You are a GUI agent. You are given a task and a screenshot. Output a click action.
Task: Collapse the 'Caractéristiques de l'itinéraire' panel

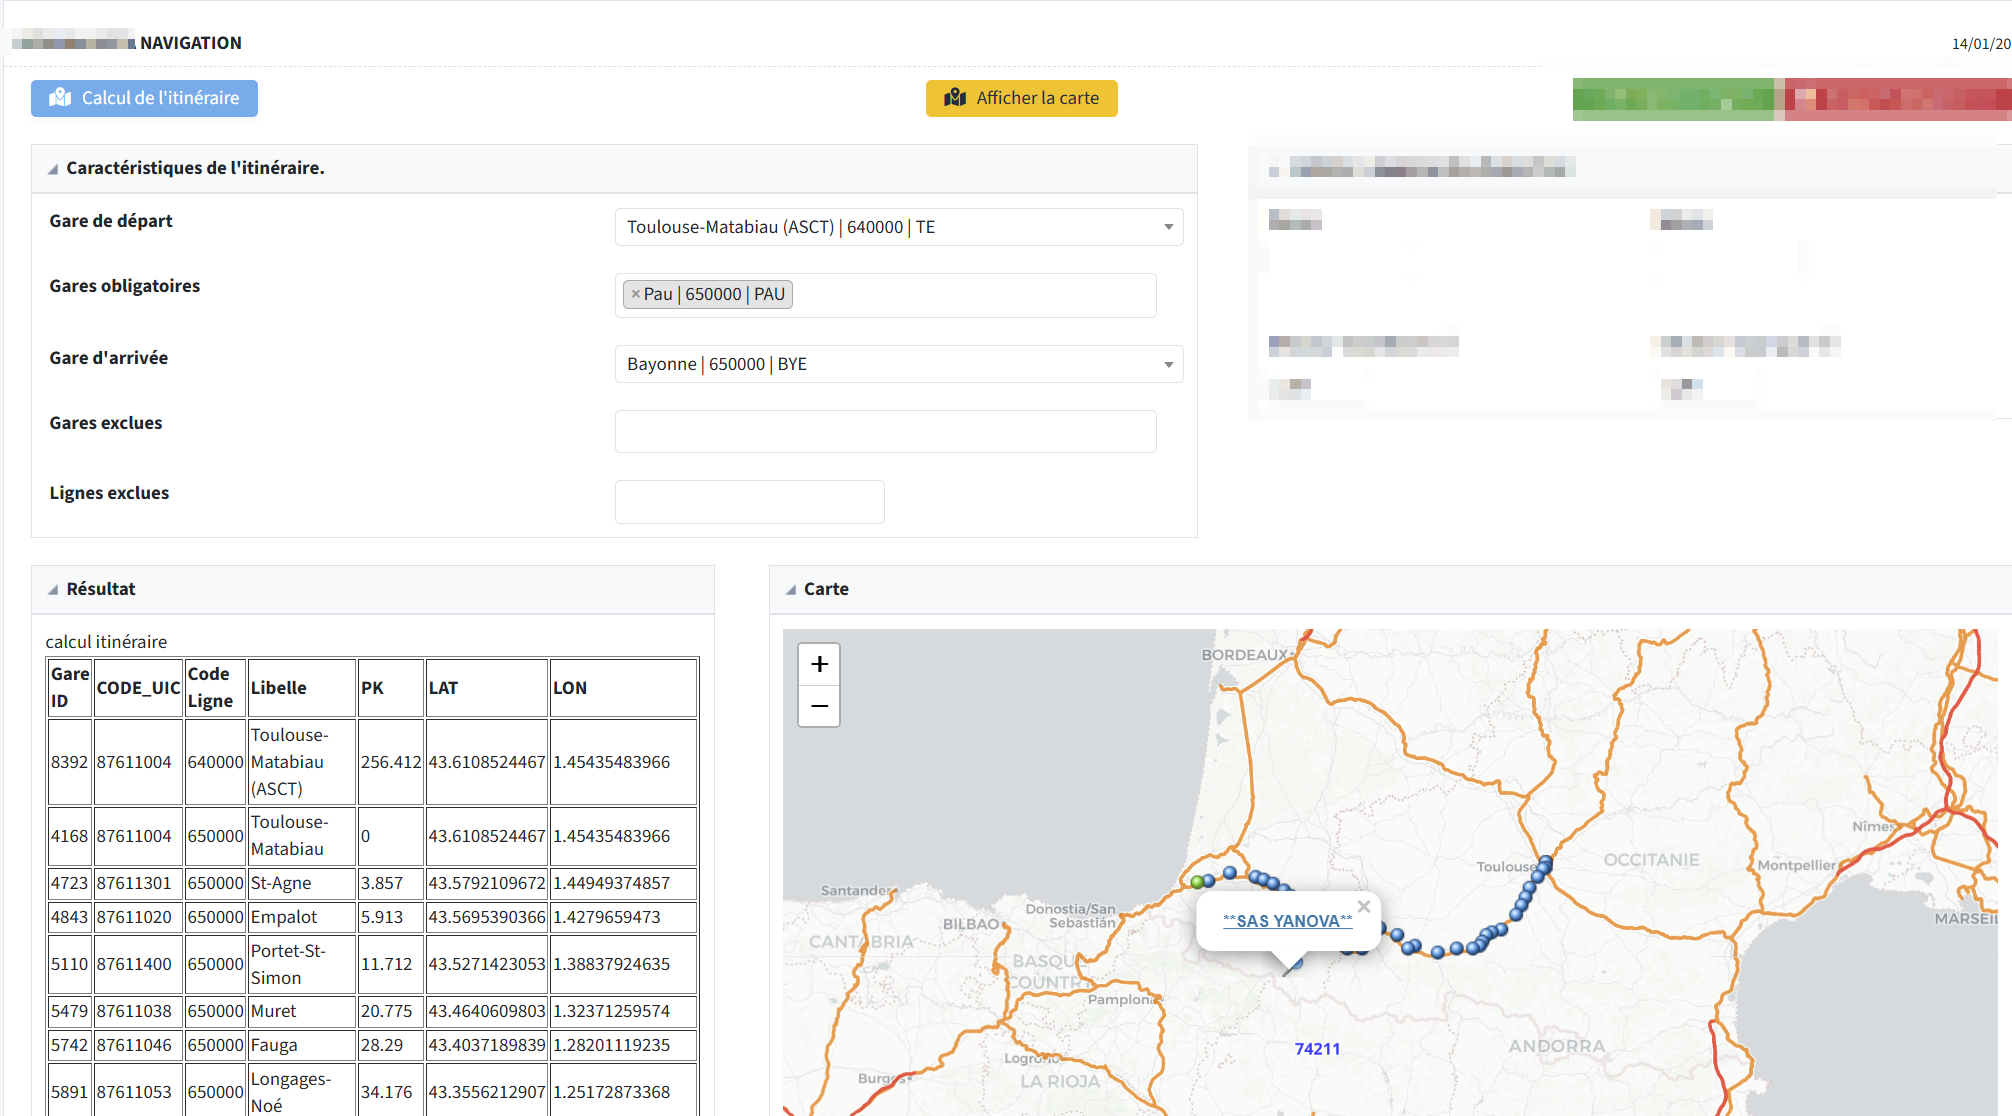51,169
